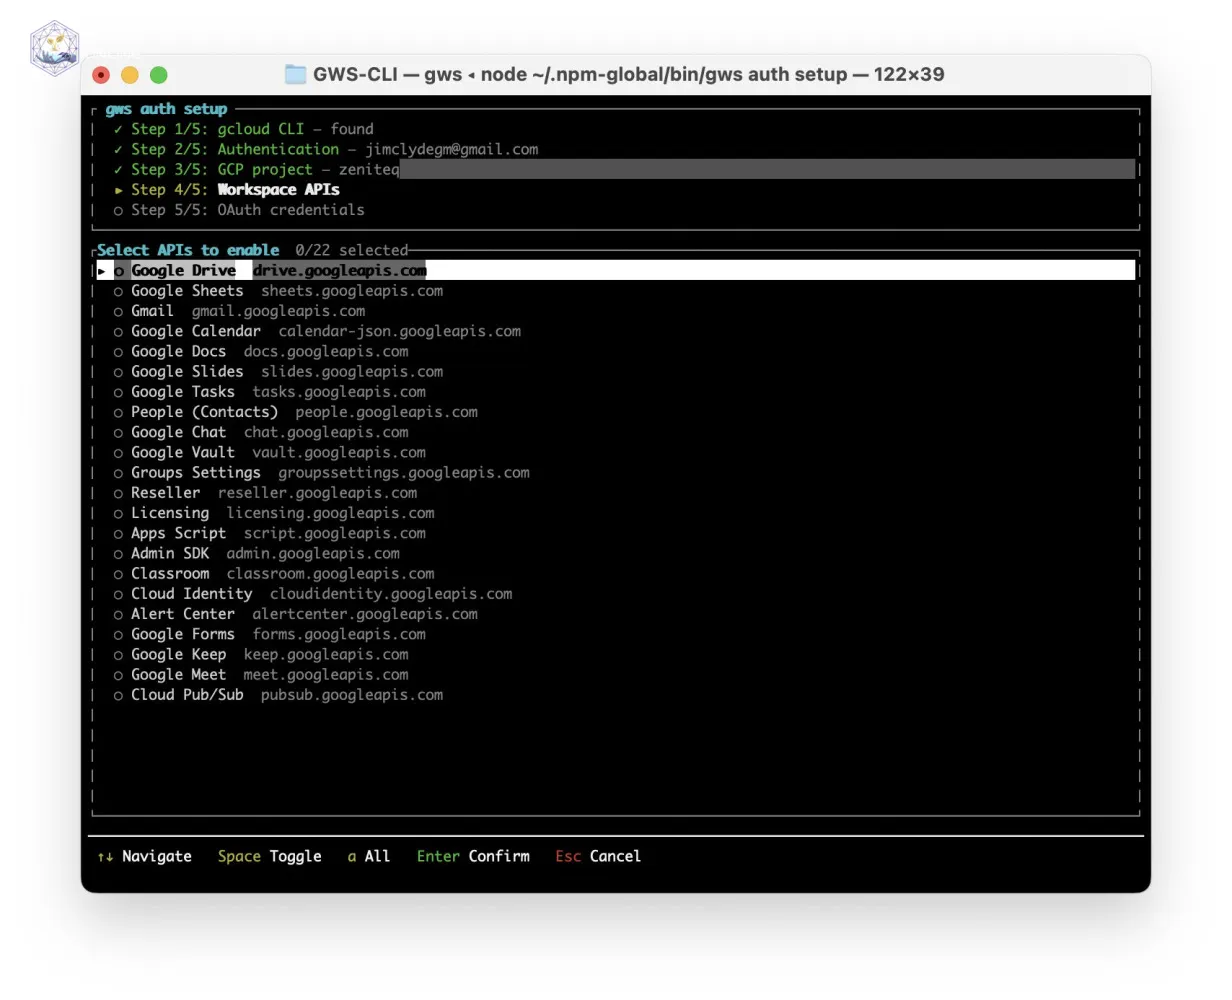The height and width of the screenshot is (1000, 1232).
Task: Click the Select APIs to enable heading
Action: pyautogui.click(x=189, y=250)
